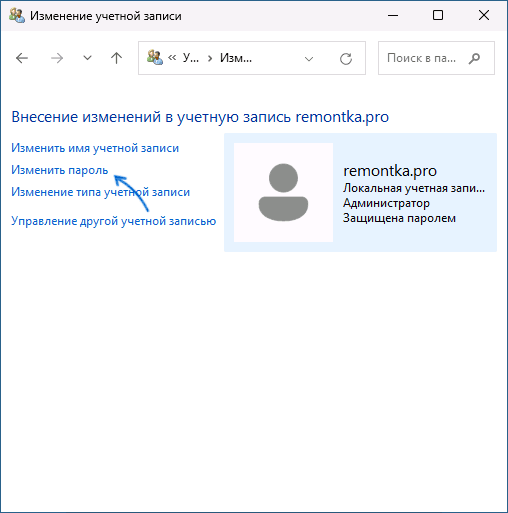Viewport: 508px width, 513px height.
Task: Open 'Изменить имя учетной записи' link
Action: pyautogui.click(x=95, y=148)
